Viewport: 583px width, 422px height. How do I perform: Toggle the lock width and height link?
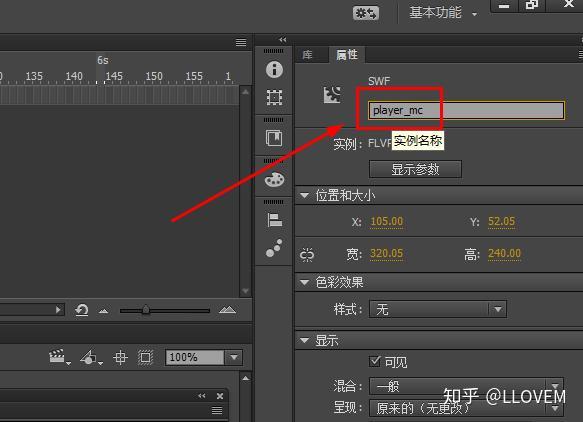307,255
